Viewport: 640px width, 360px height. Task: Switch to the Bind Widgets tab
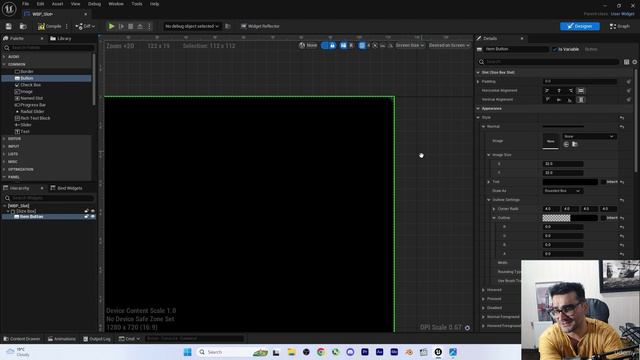(x=66, y=188)
